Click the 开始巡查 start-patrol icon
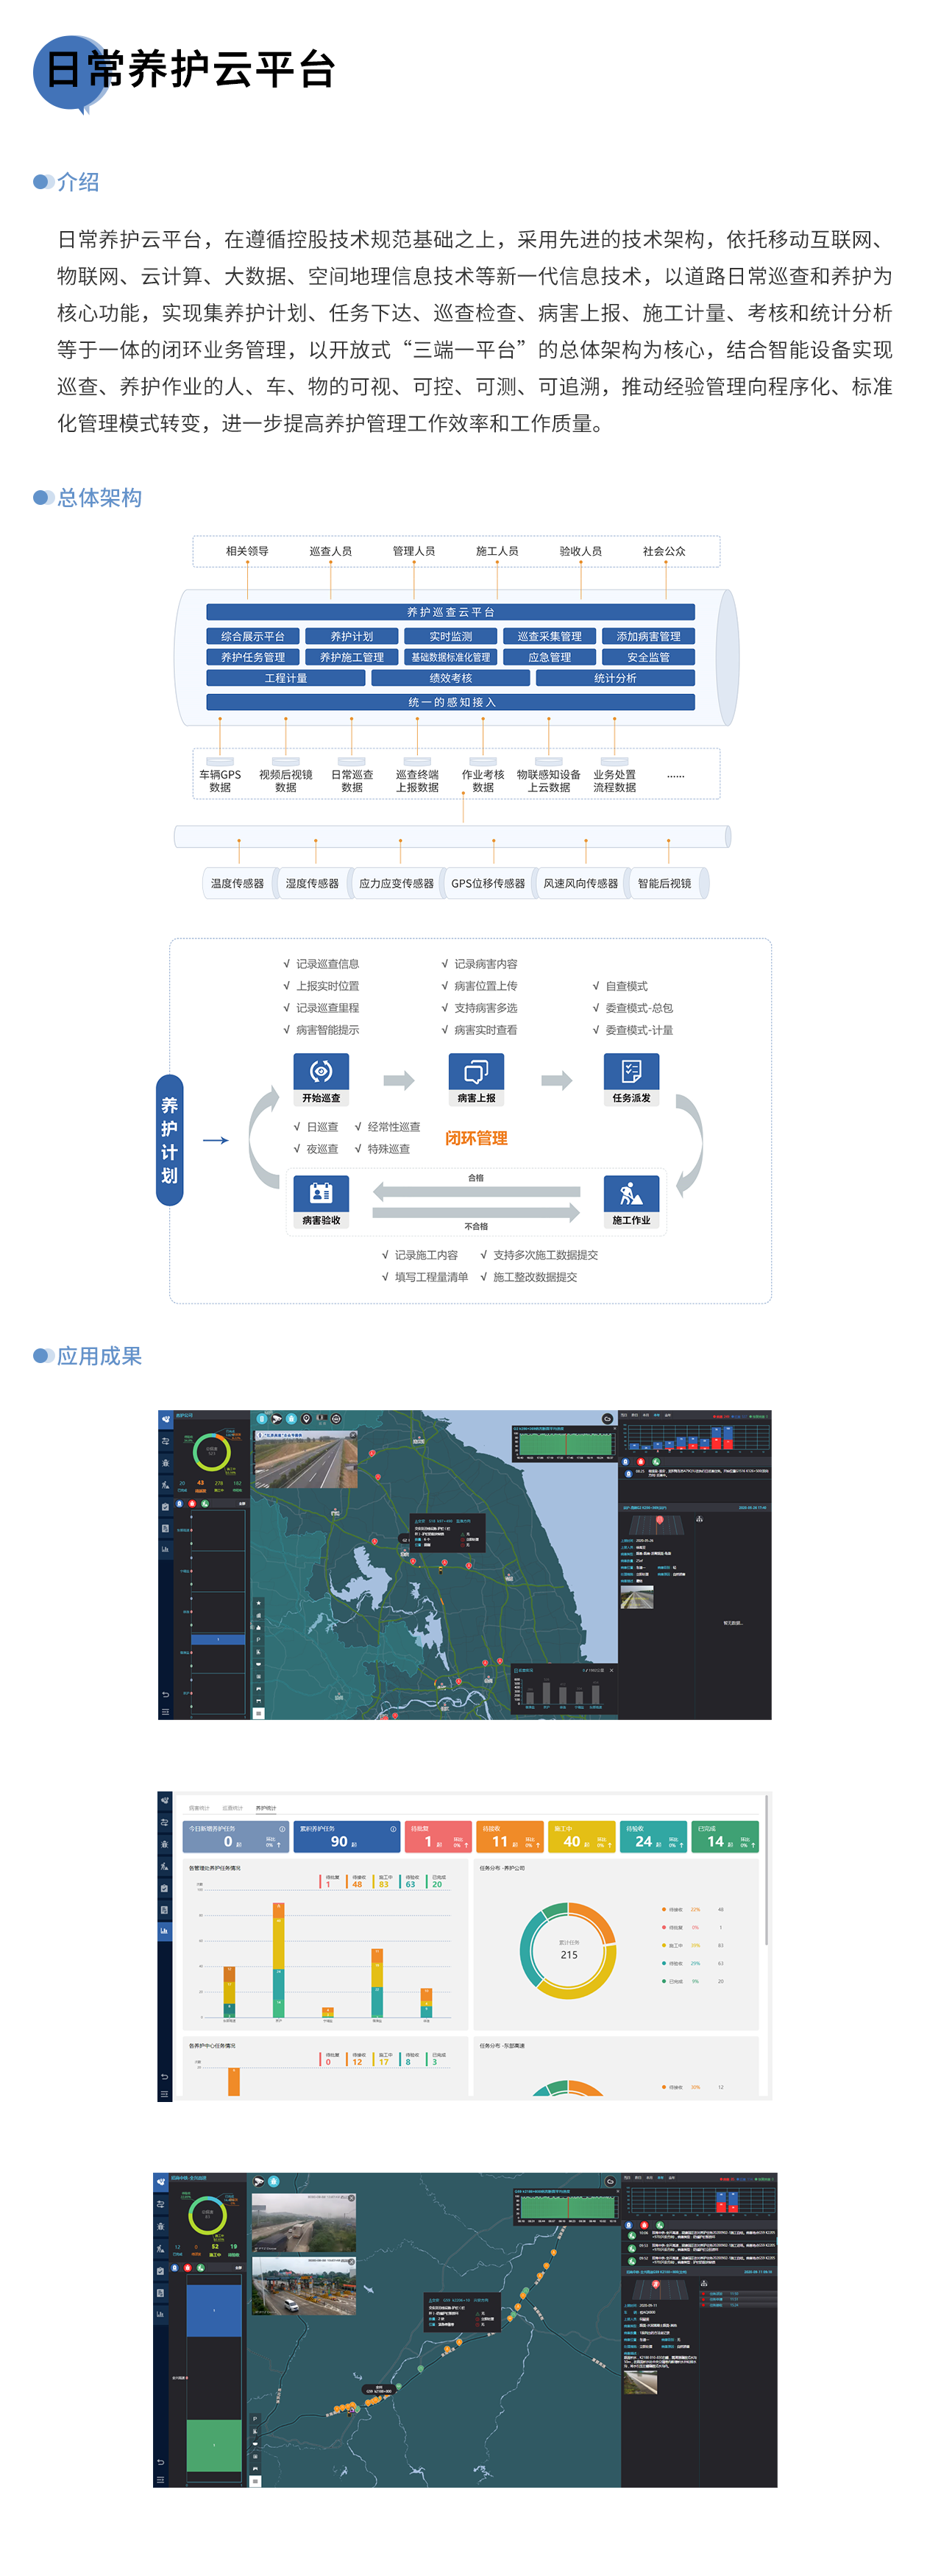This screenshot has height=2576, width=927. click(x=320, y=1071)
